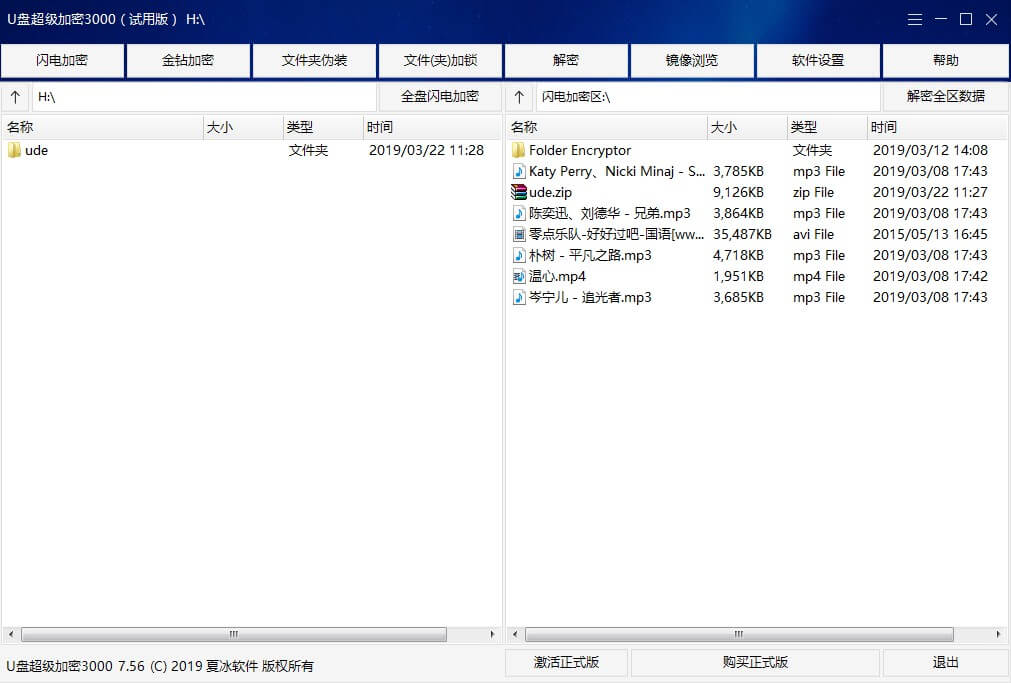This screenshot has width=1011, height=683.
Task: Click 激活正式版 to activate full version
Action: [x=566, y=662]
